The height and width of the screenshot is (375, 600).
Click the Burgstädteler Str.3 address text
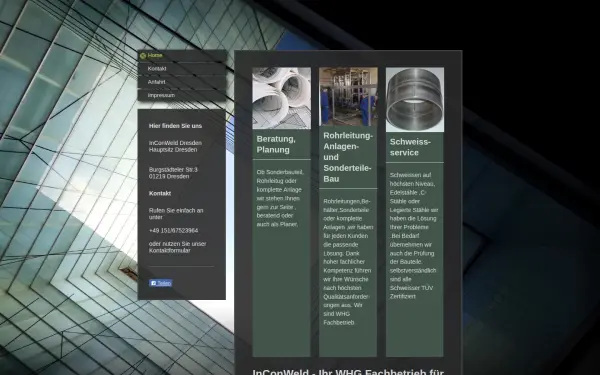(x=173, y=173)
